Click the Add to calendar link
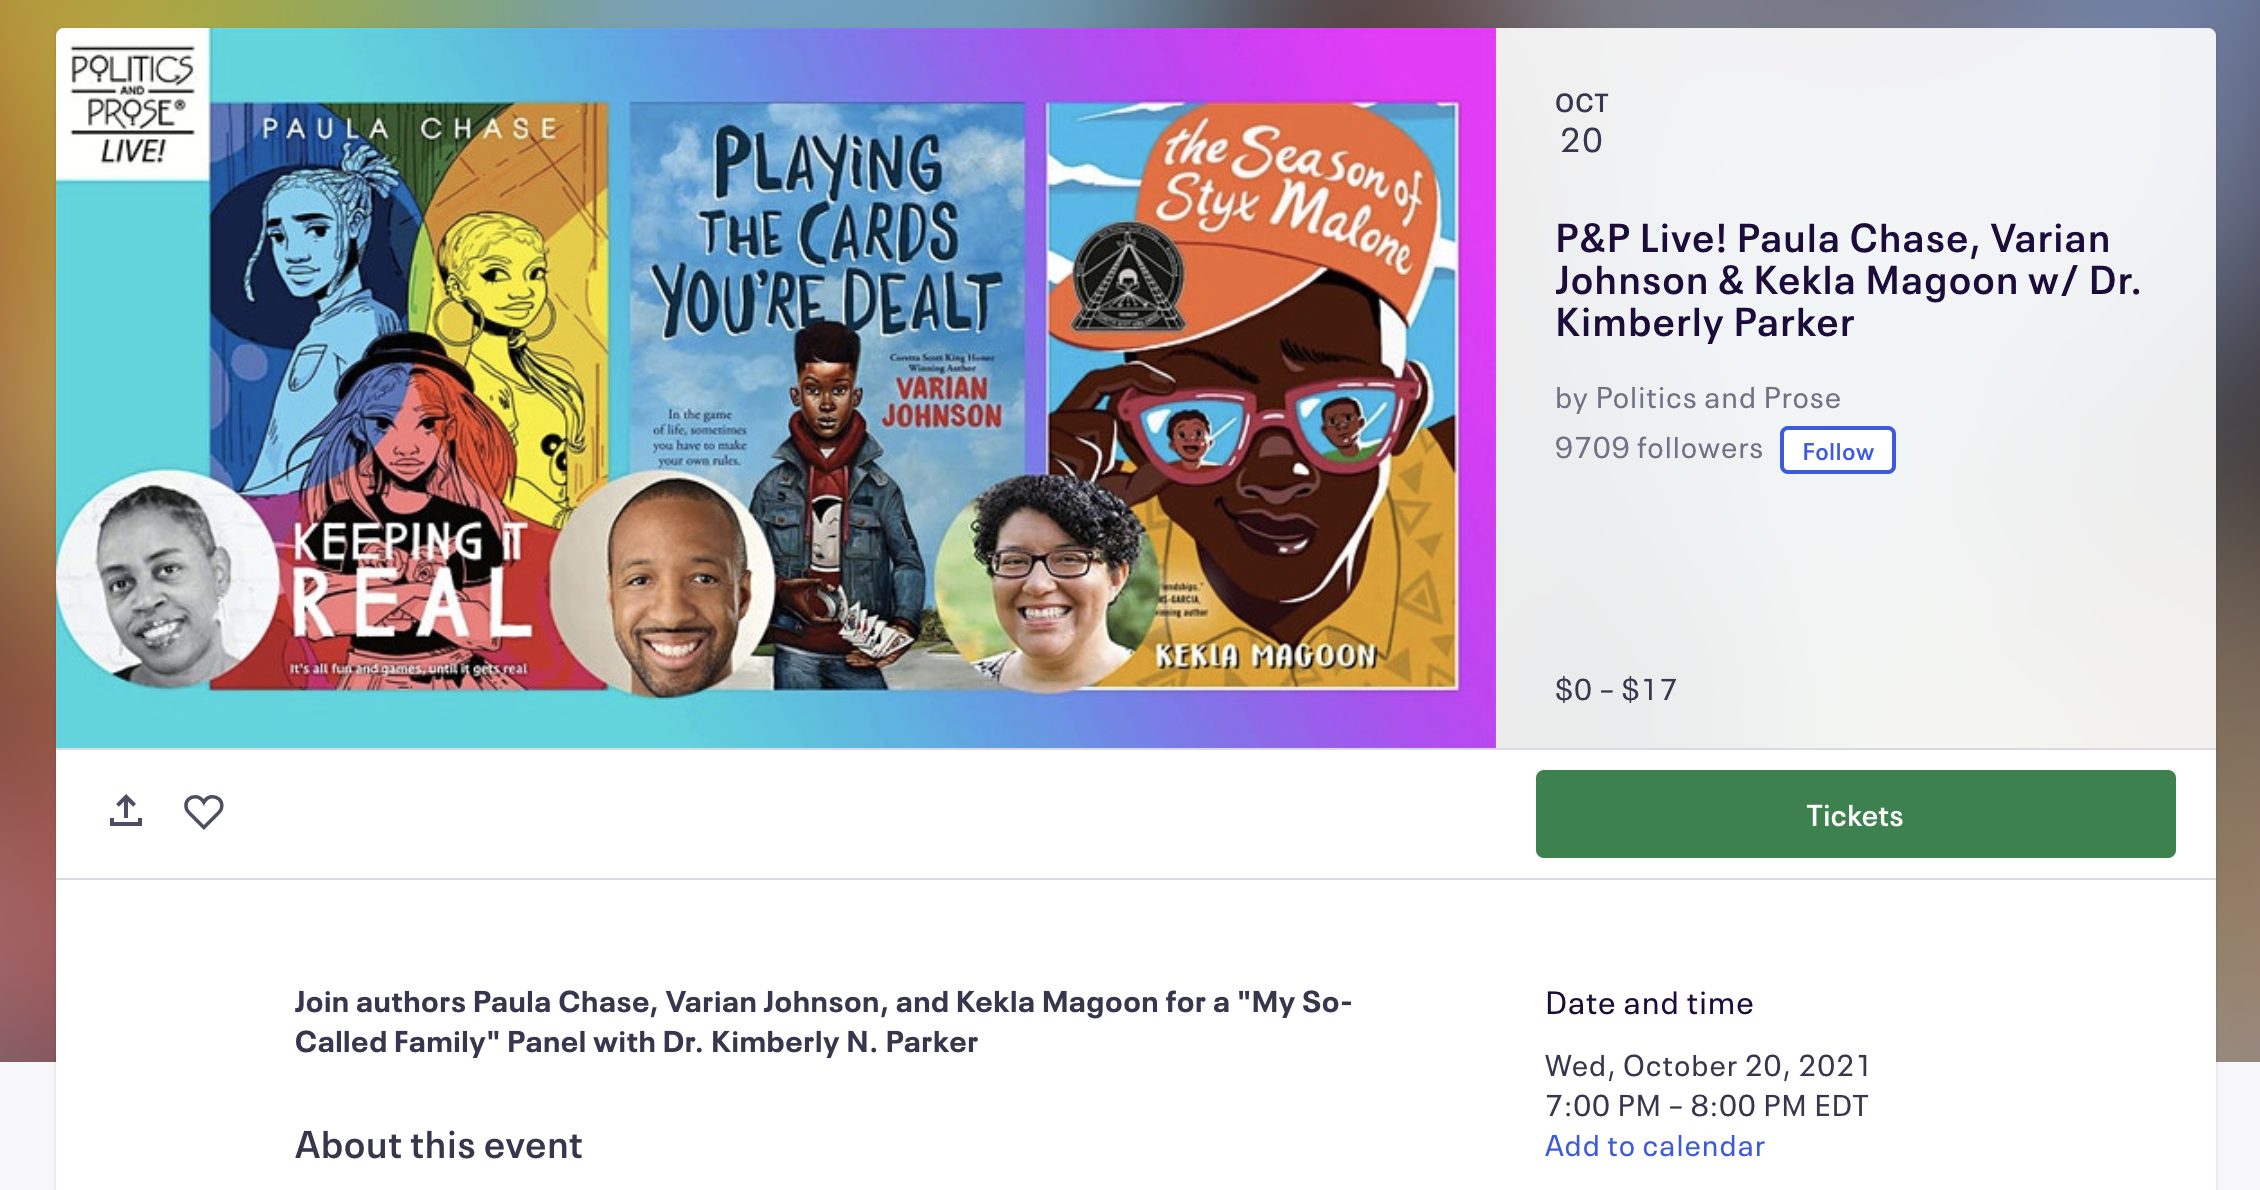The image size is (2260, 1190). [x=1654, y=1146]
